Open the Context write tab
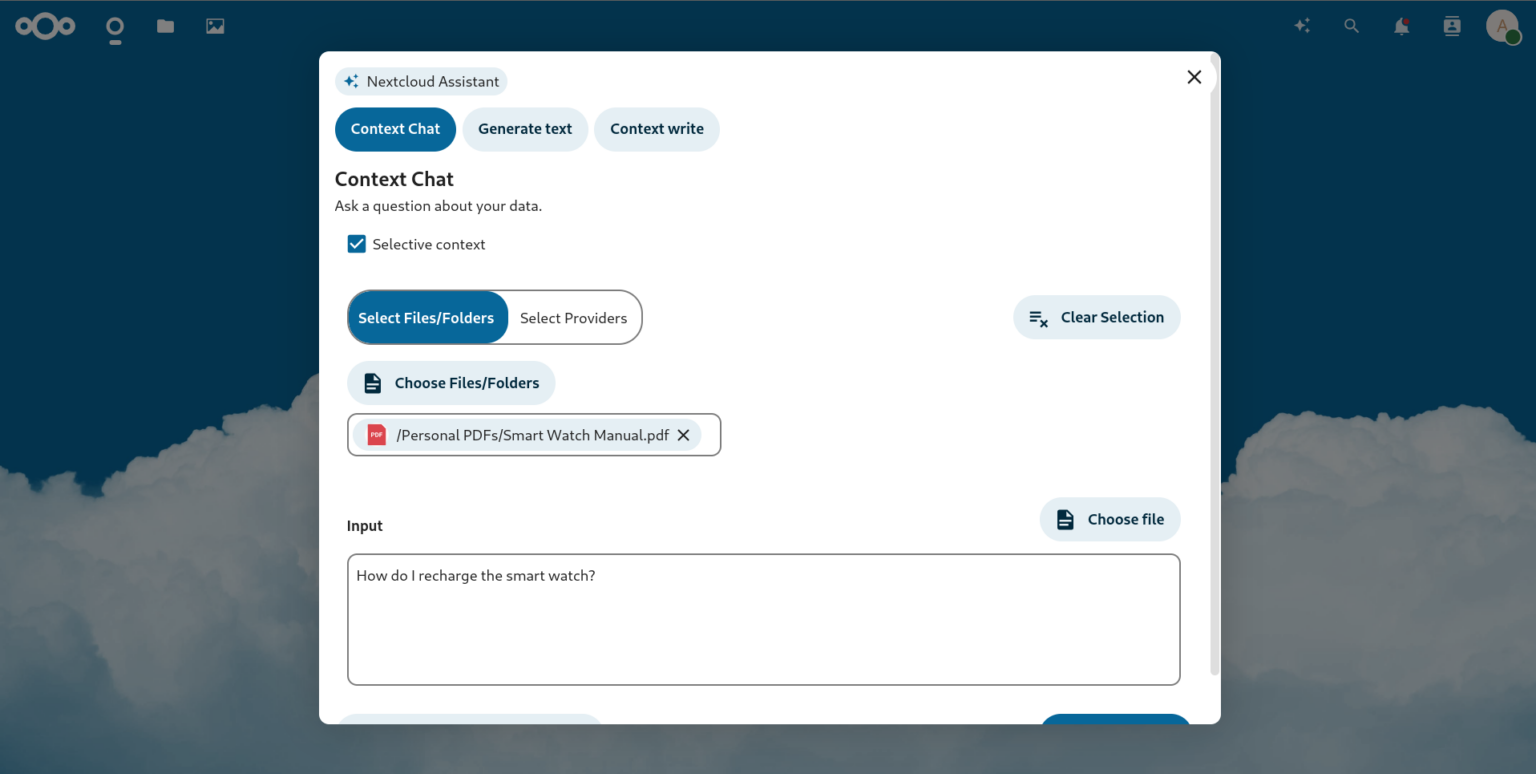 [656, 129]
